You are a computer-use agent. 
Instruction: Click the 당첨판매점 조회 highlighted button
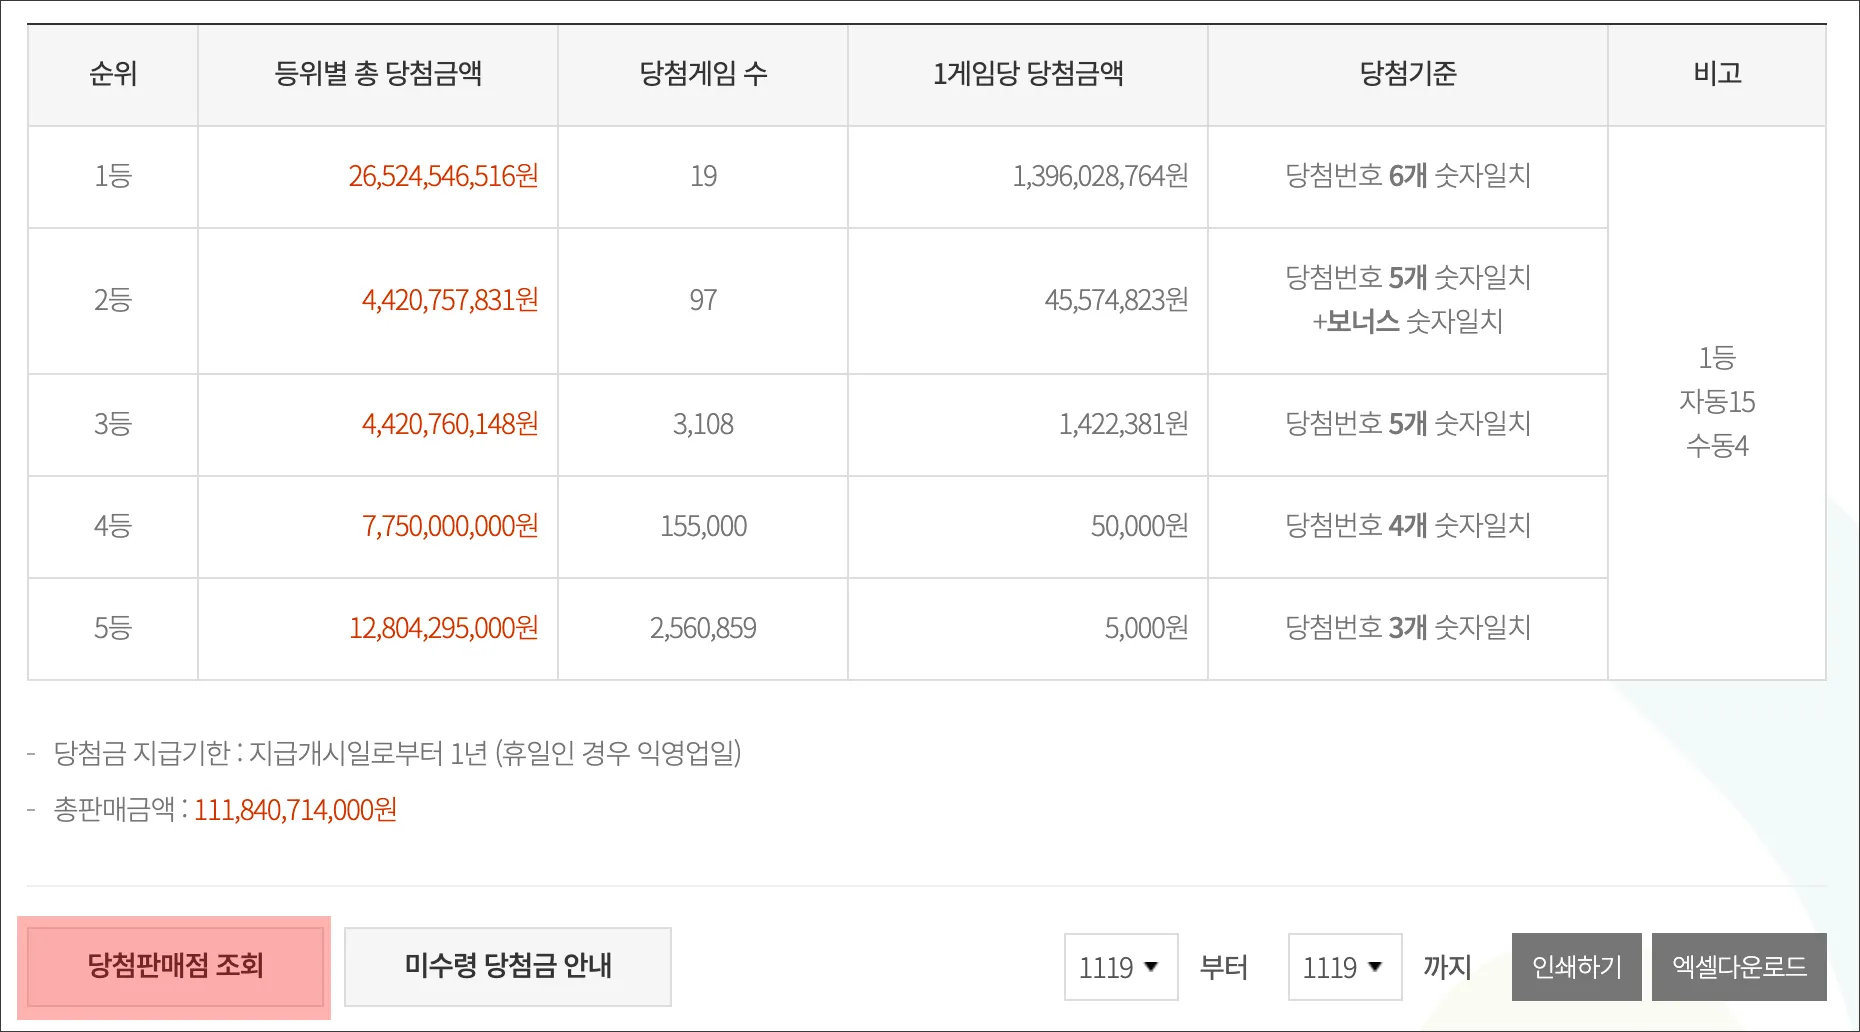tap(174, 966)
